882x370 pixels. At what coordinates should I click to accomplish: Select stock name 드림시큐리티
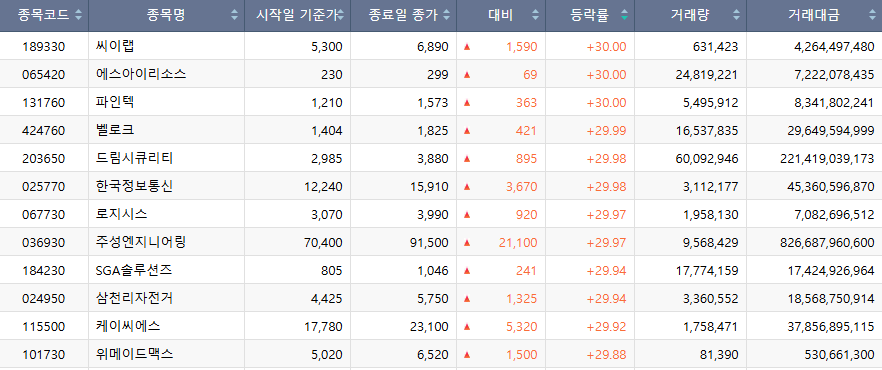click(x=134, y=159)
